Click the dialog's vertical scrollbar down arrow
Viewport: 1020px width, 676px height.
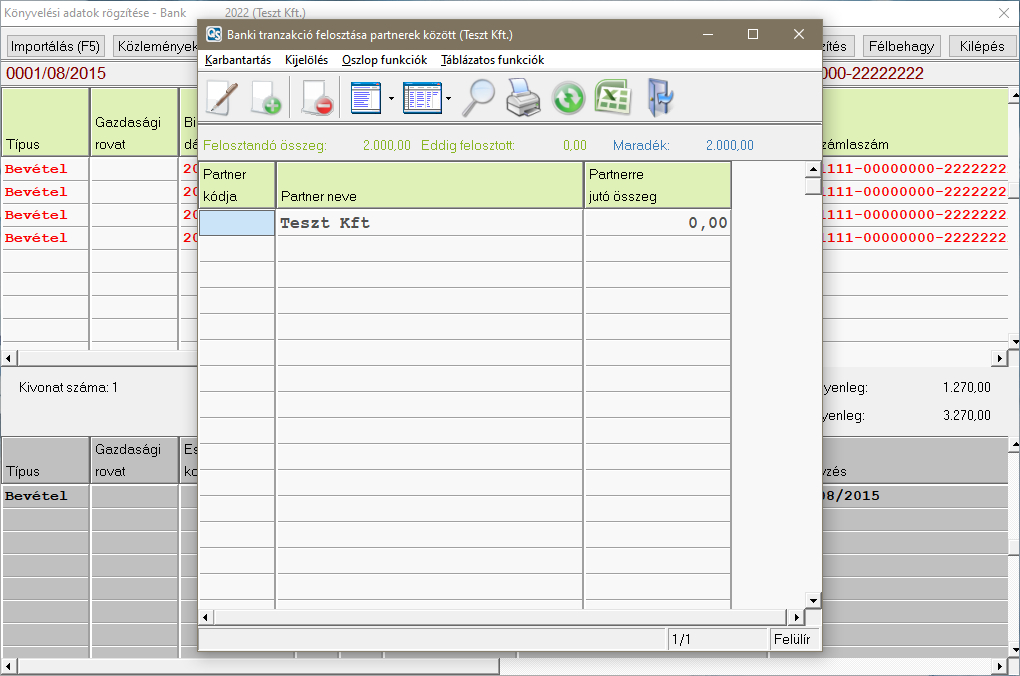(813, 600)
